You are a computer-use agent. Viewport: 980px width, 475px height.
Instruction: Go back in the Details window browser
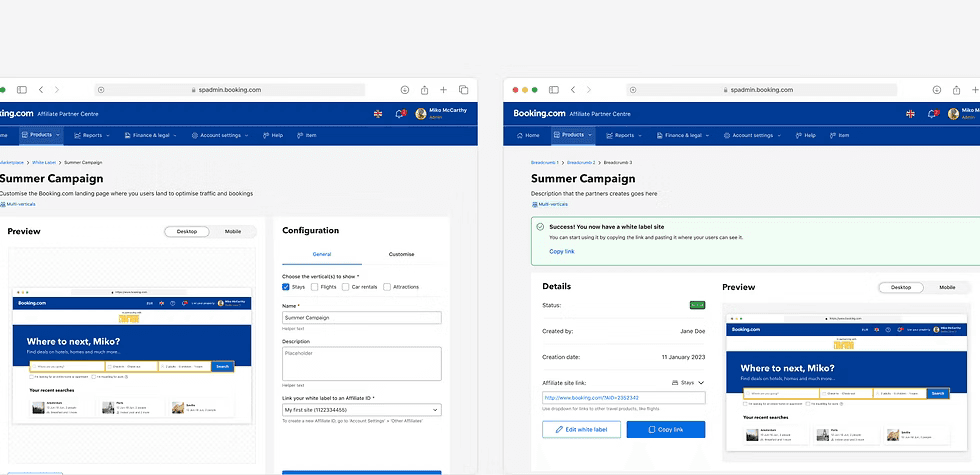pos(572,90)
